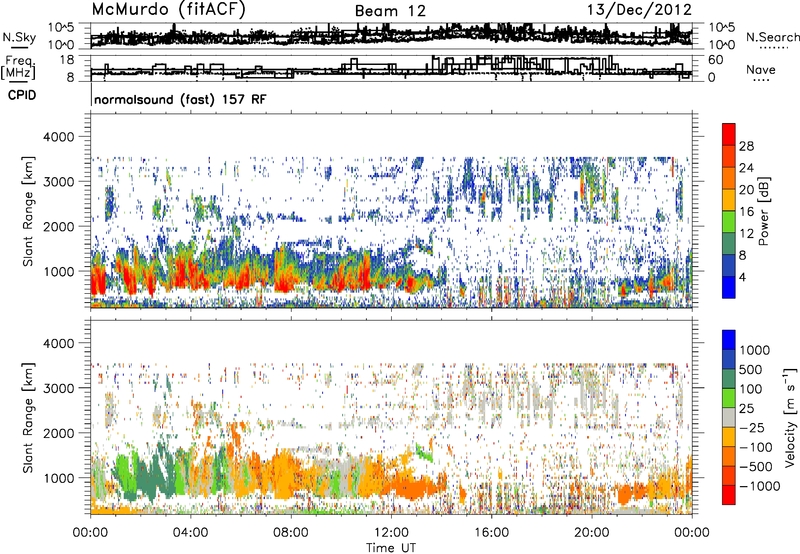Click the 08:00 time tick label
Screen dimensions: 800x554
291,533
